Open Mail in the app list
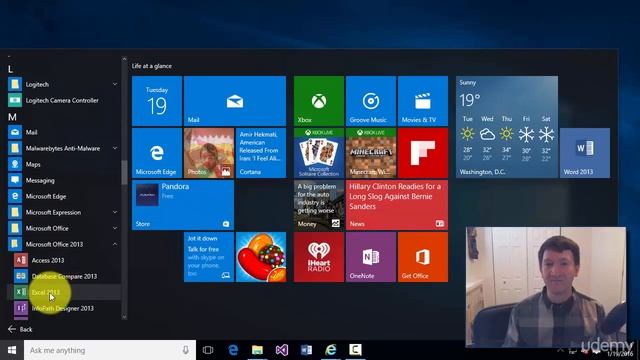640x360 pixels. coord(64,132)
